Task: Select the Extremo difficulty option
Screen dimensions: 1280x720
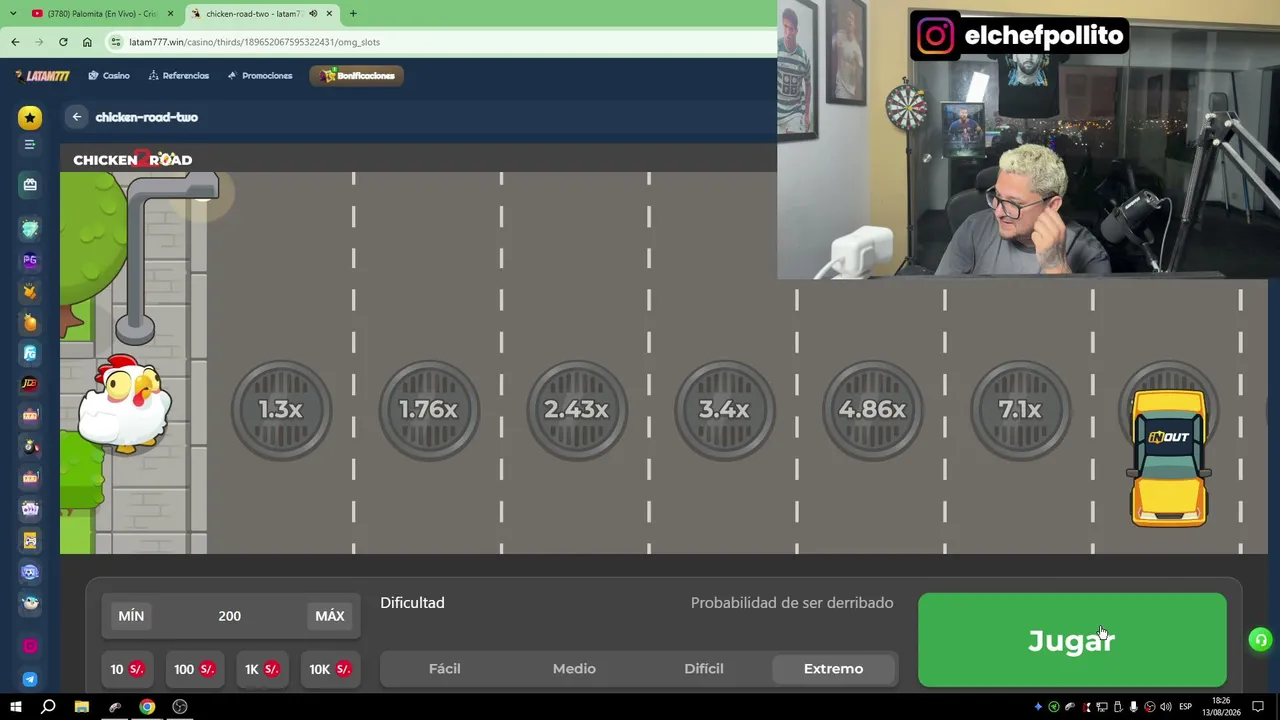Action: [x=833, y=669]
